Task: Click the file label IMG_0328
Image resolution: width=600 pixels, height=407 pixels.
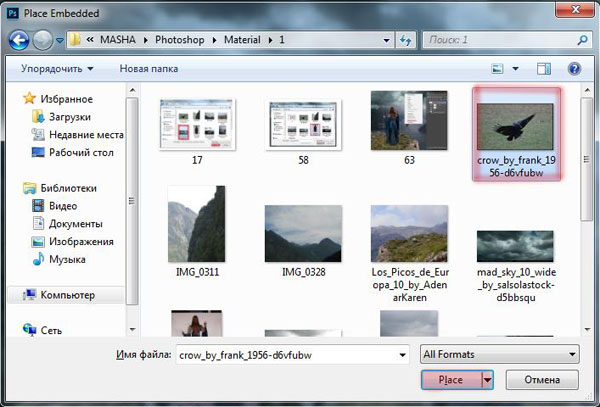Action: [x=303, y=272]
